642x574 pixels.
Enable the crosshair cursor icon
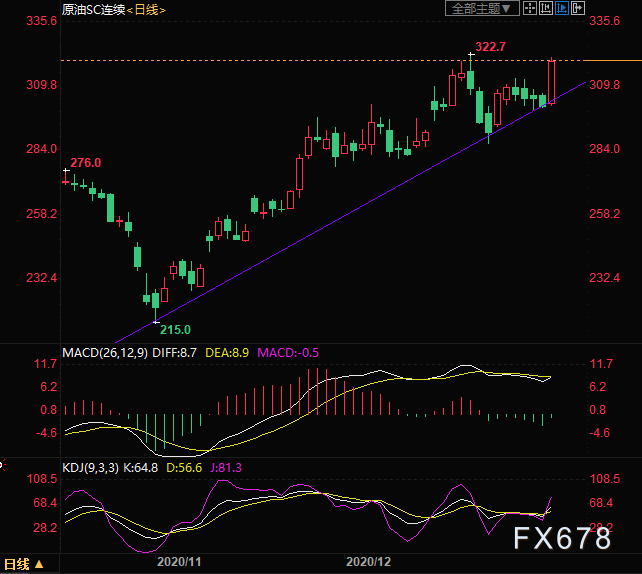[530, 8]
